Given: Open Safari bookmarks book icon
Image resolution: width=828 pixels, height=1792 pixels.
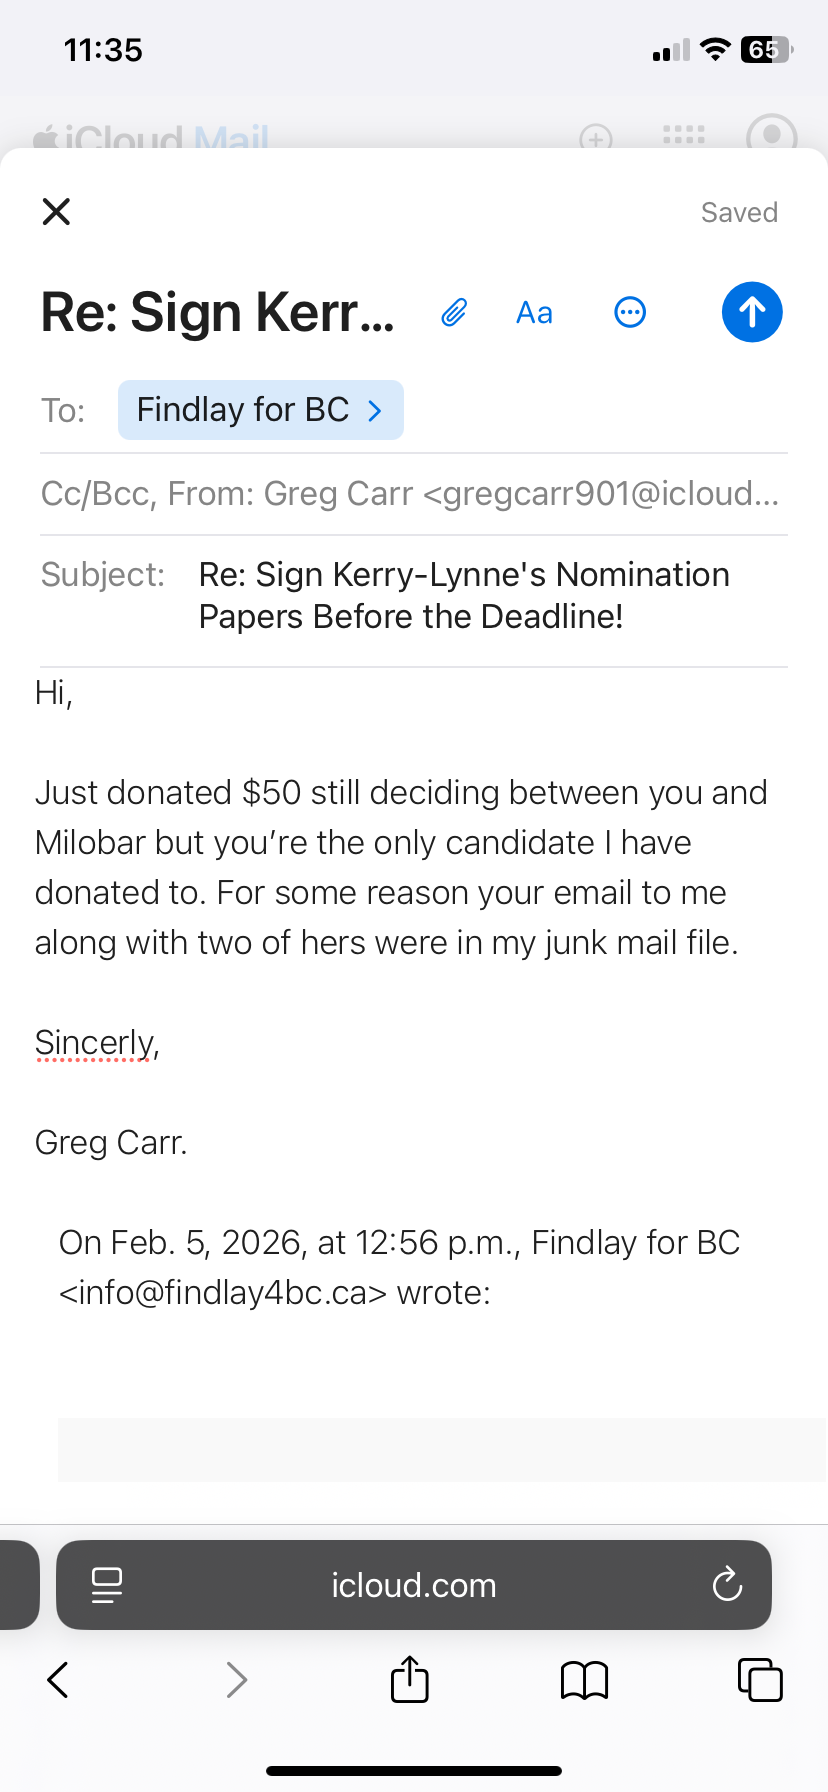Looking at the screenshot, I should [x=584, y=1680].
